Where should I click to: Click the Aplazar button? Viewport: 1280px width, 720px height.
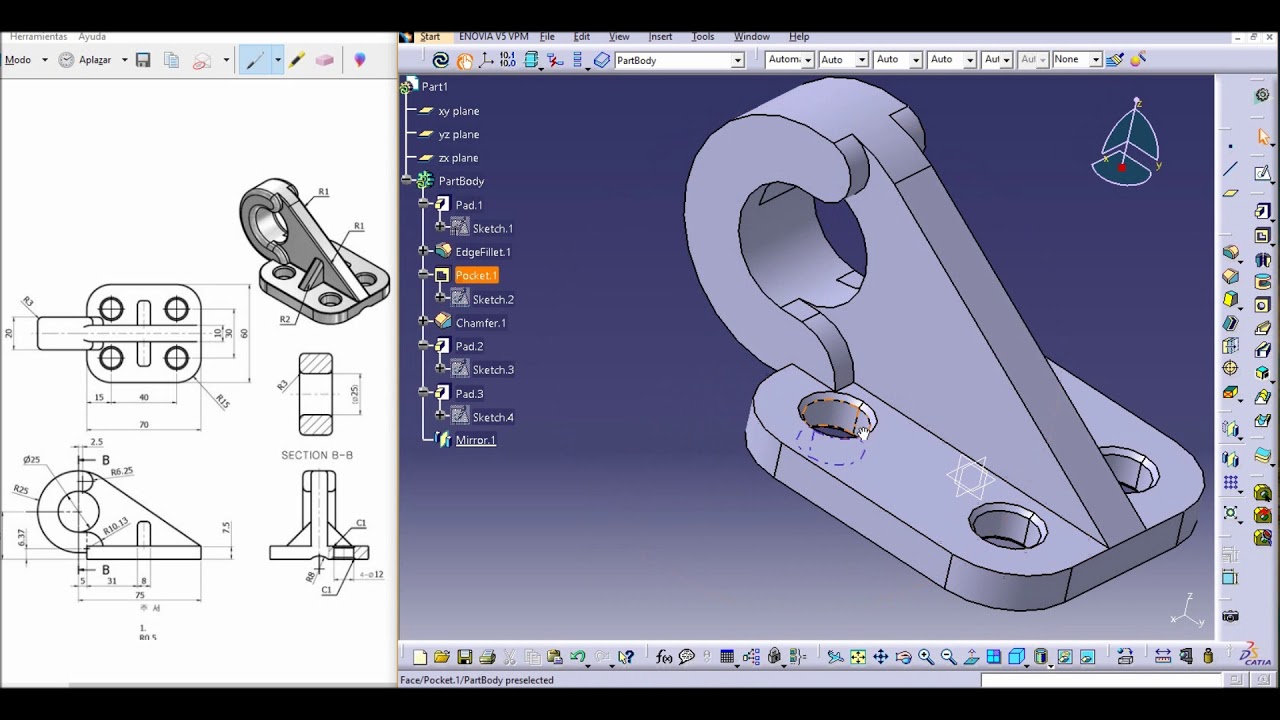[x=95, y=60]
